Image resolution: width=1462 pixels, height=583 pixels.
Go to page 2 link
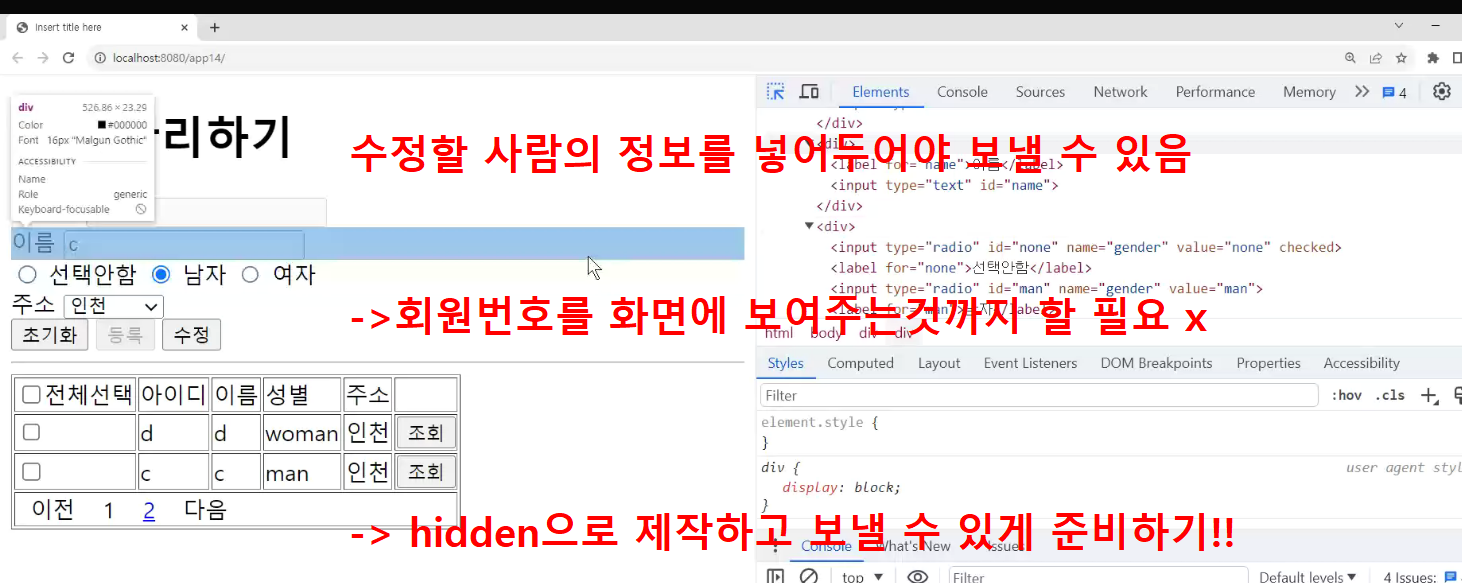(x=149, y=510)
